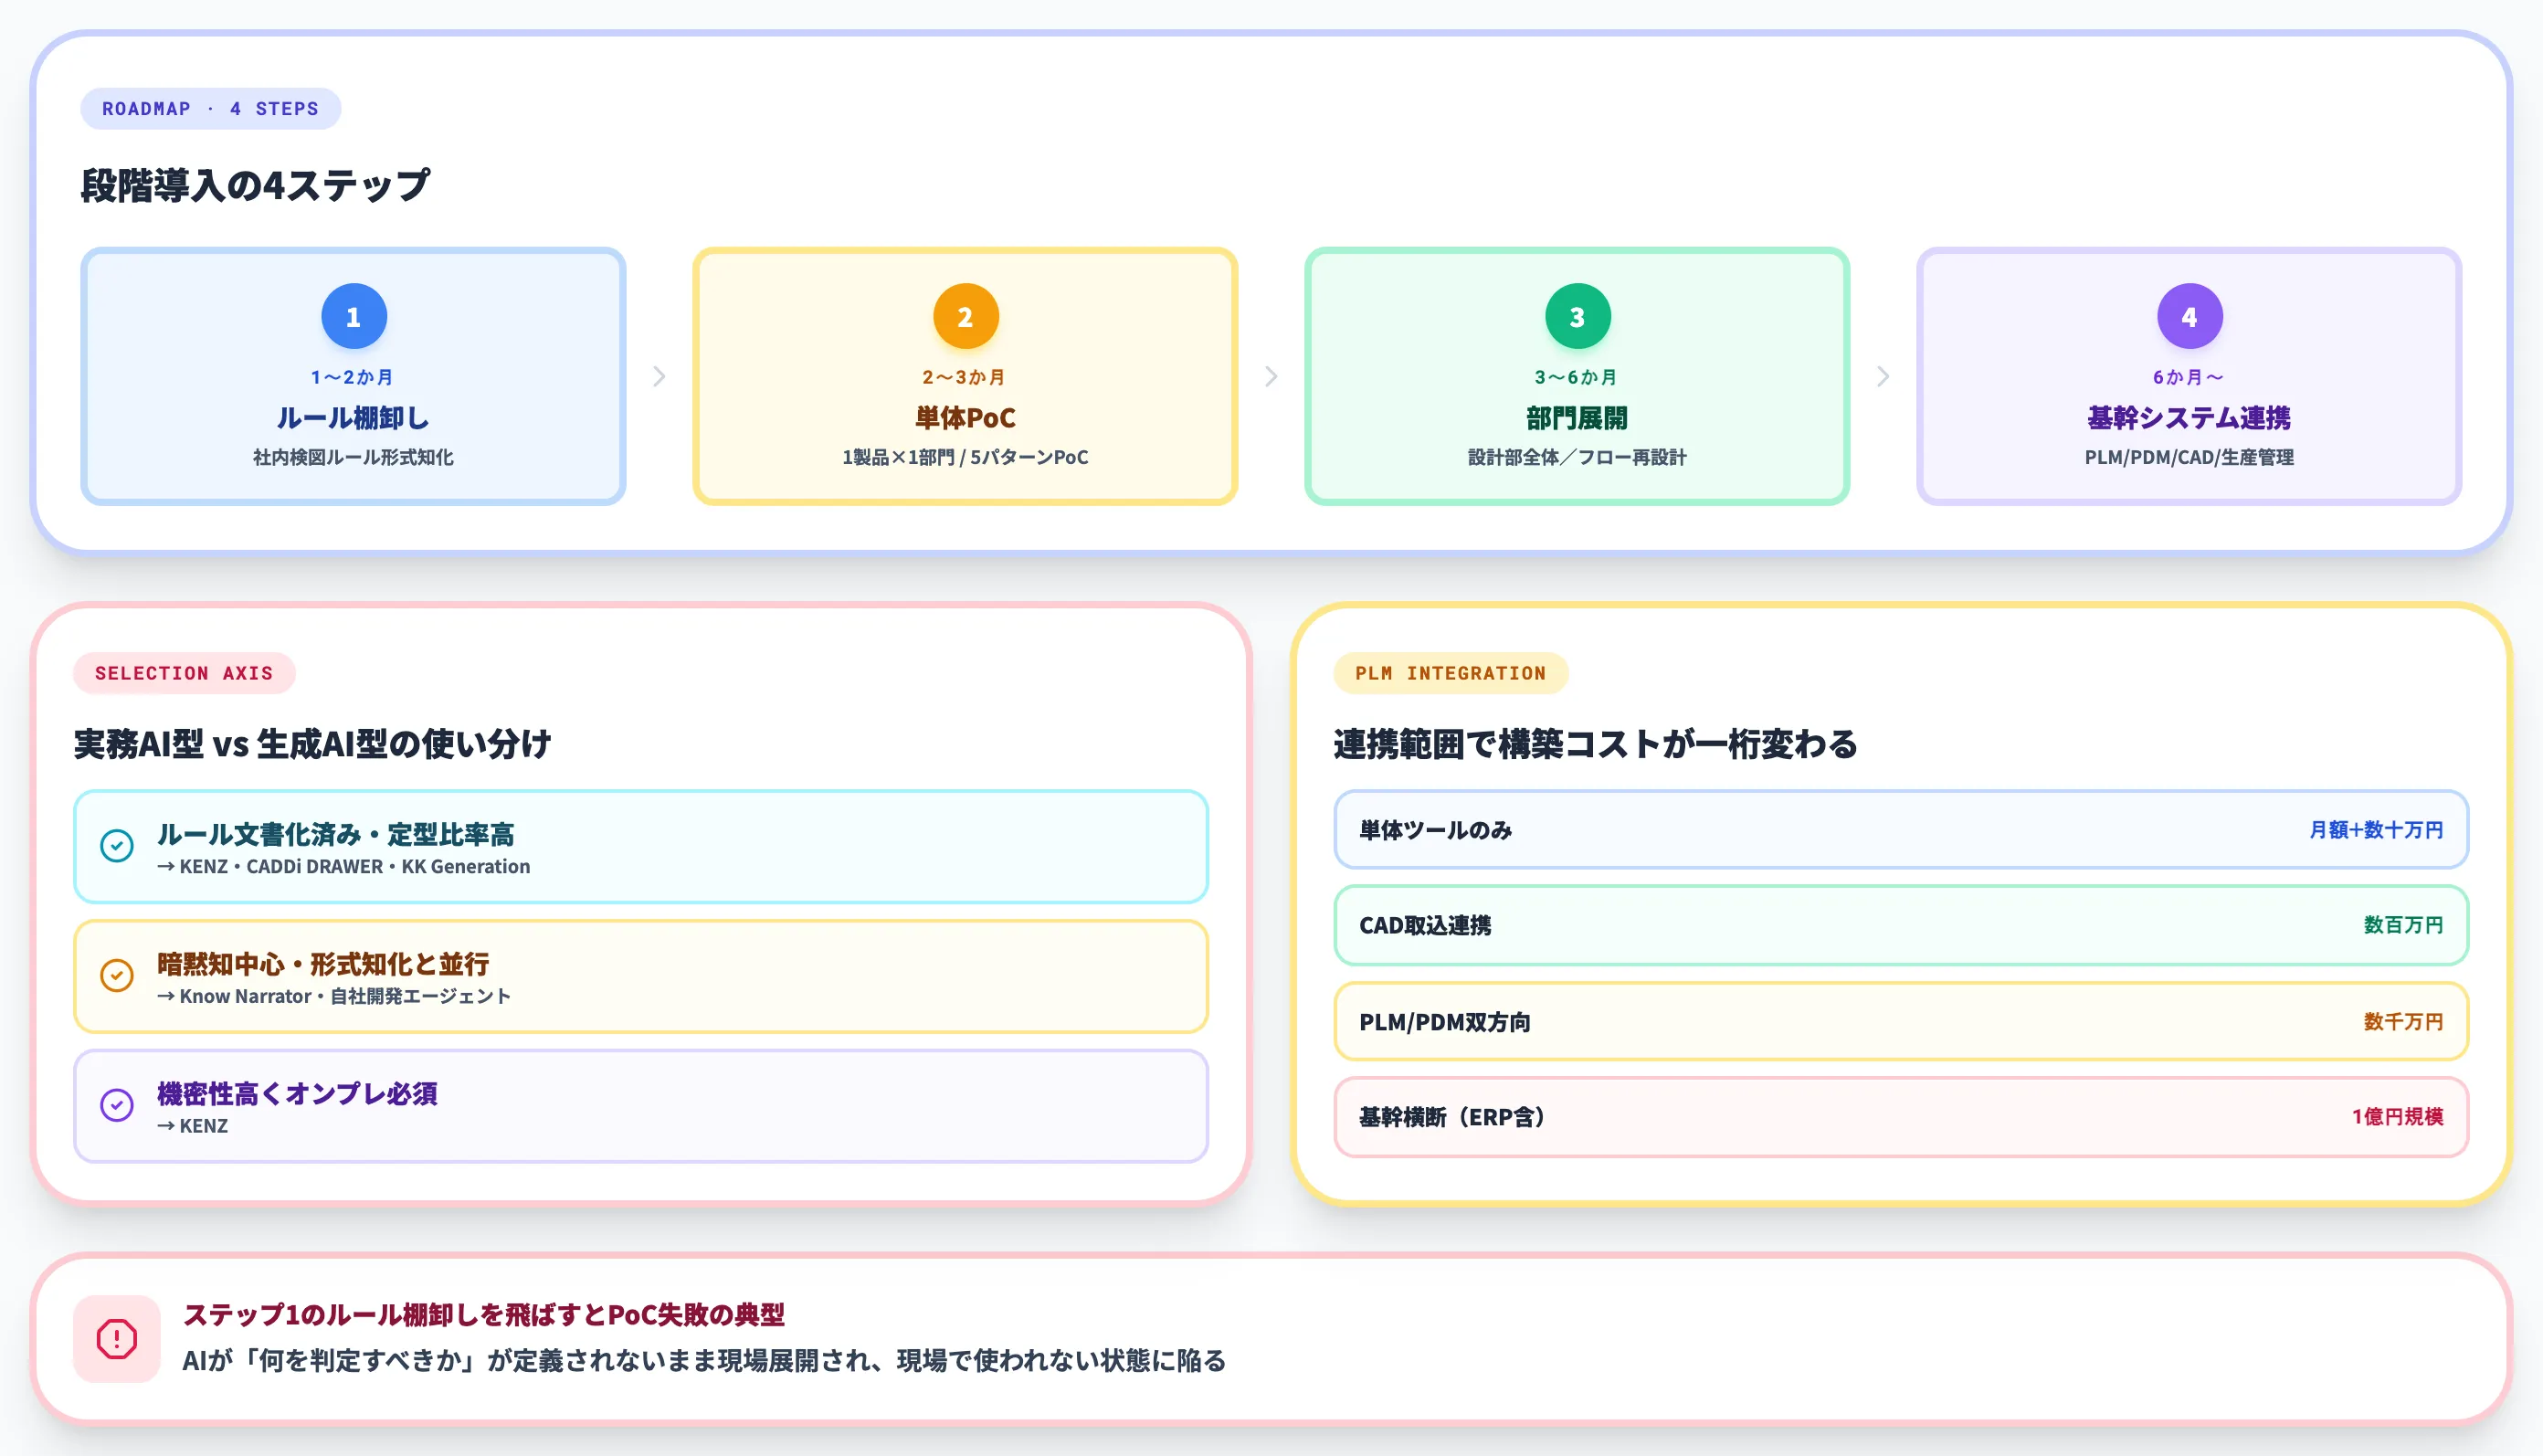Click the 段階導入の4ステップ heading

tap(255, 186)
